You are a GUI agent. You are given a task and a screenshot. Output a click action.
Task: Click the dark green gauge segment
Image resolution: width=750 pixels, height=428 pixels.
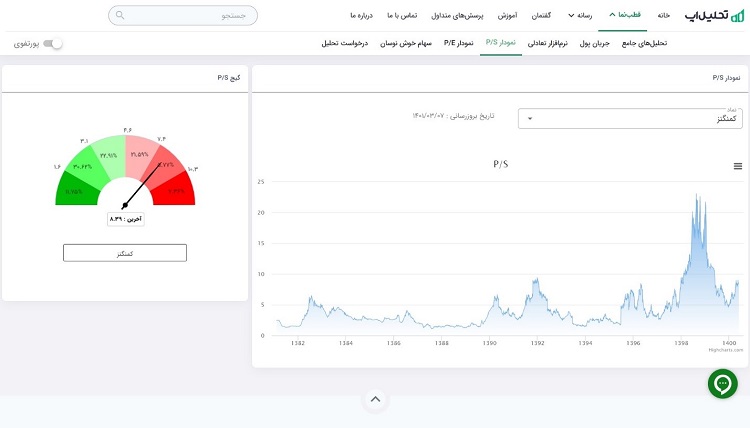pos(75,189)
